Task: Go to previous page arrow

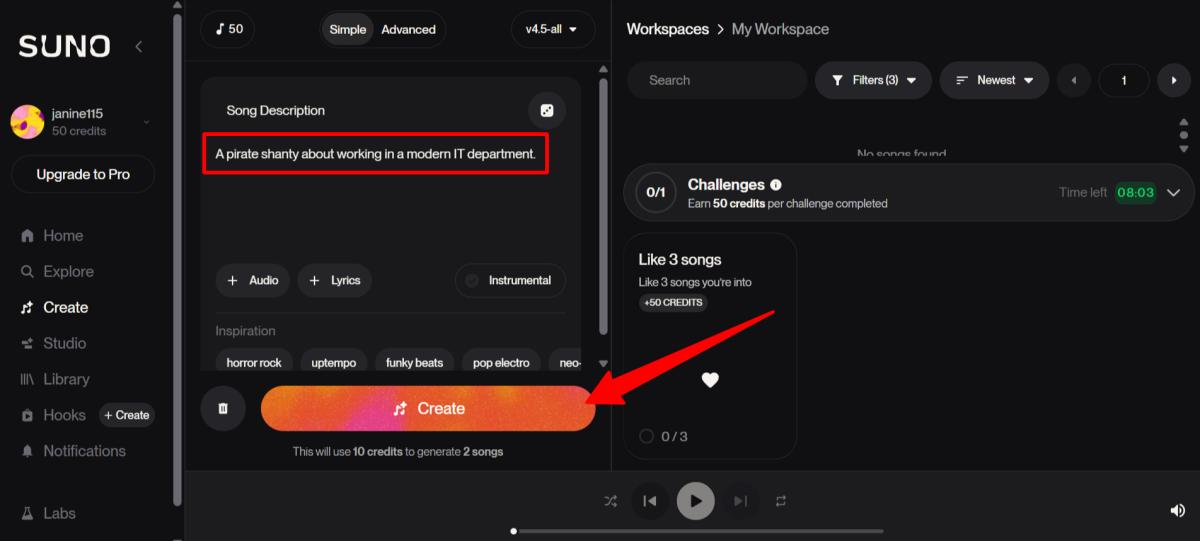Action: (1074, 80)
